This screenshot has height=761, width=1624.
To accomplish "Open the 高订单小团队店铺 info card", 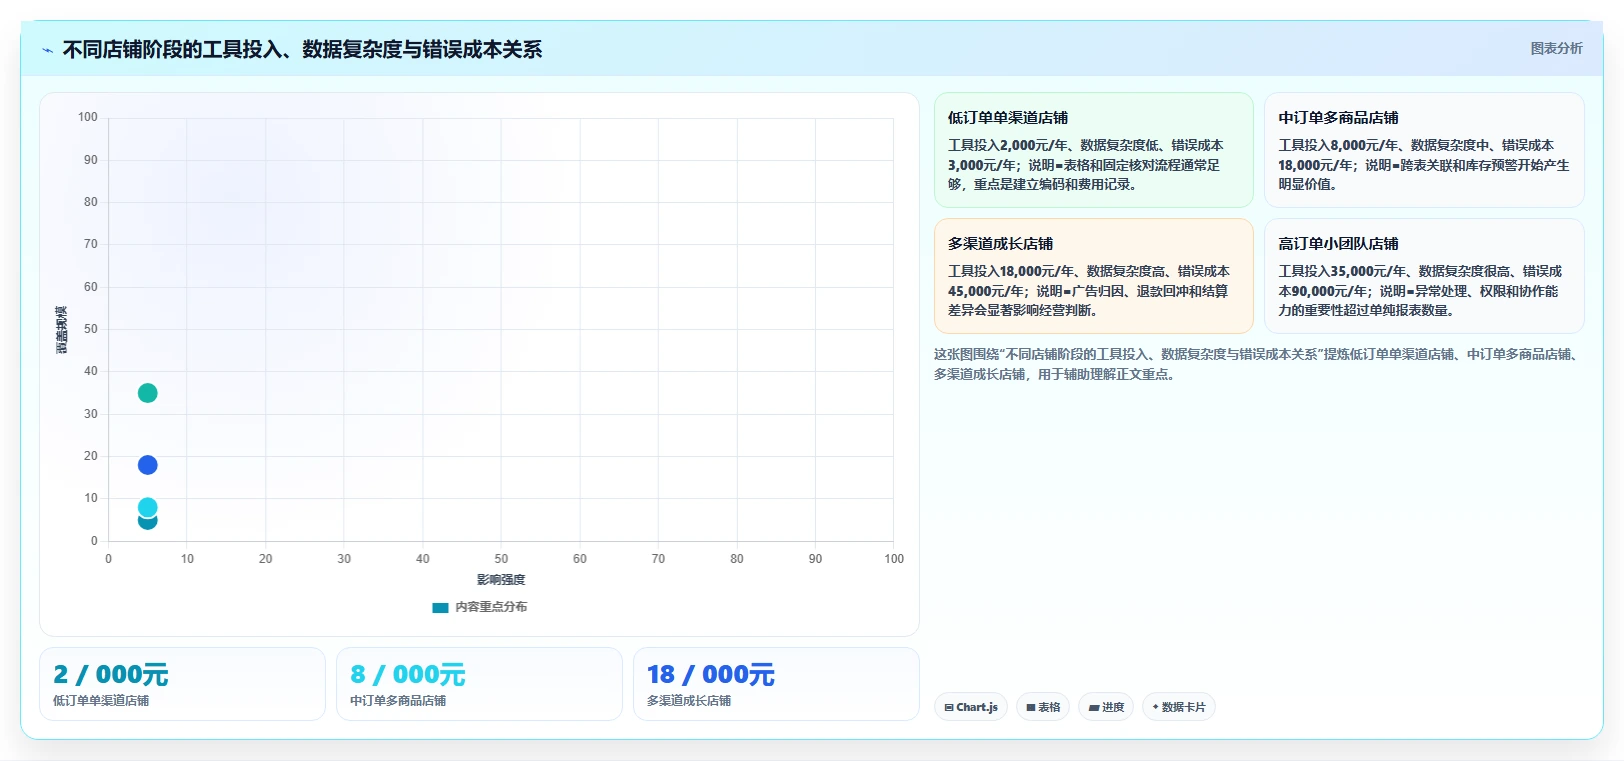I will point(1424,276).
